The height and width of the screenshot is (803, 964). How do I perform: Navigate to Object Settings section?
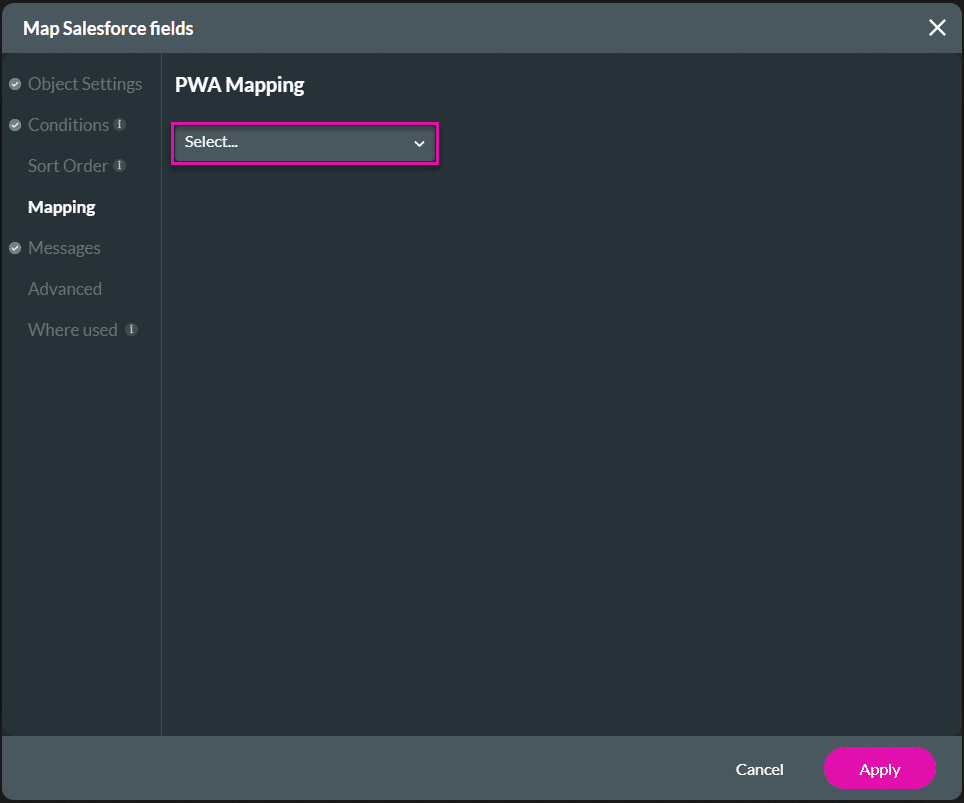[x=85, y=84]
